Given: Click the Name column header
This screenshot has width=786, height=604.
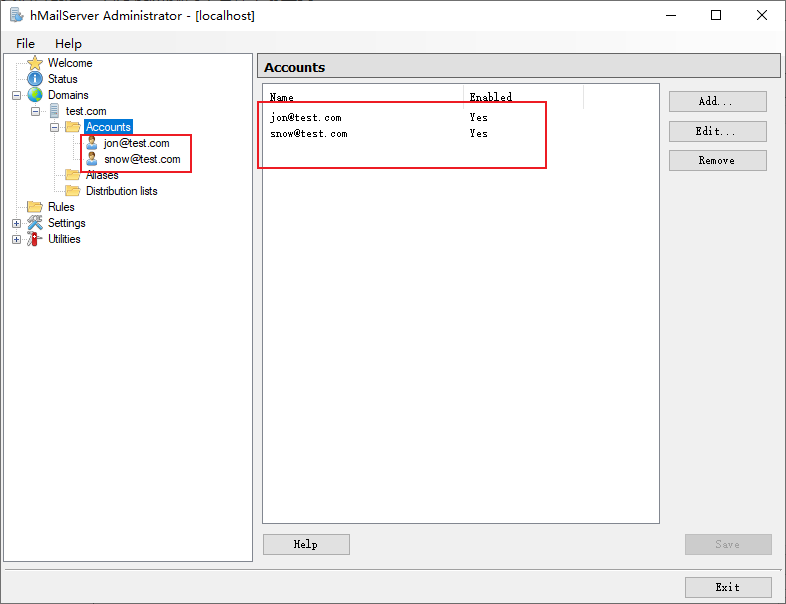Looking at the screenshot, I should point(363,97).
